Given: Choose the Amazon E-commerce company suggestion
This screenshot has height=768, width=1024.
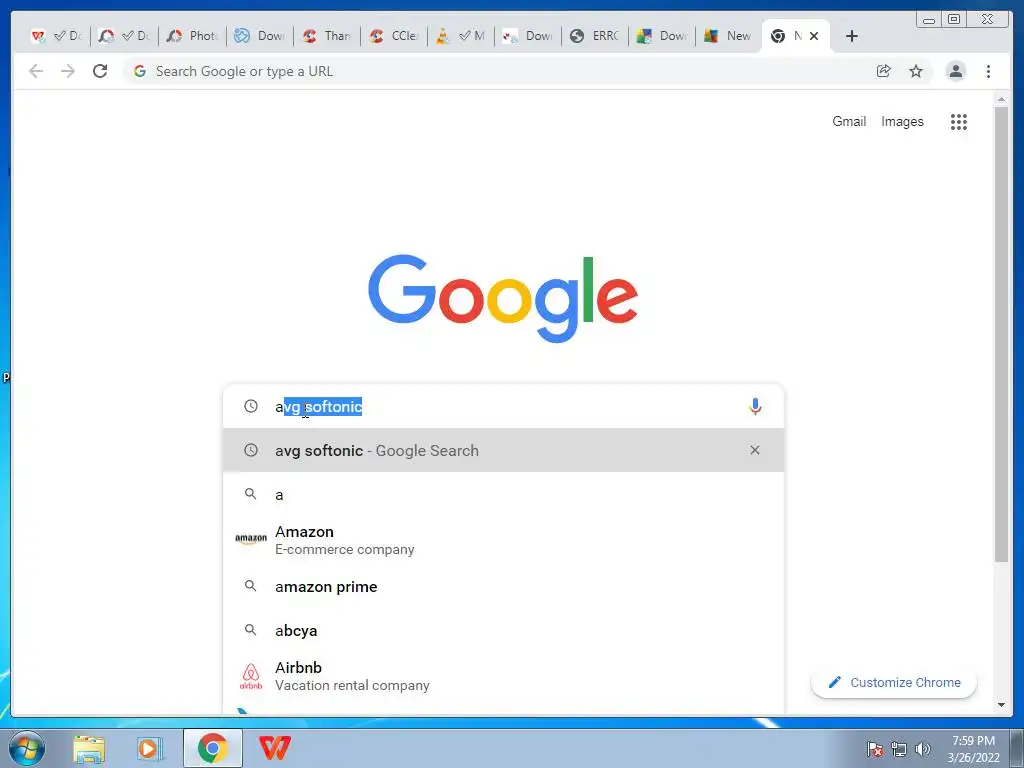Looking at the screenshot, I should coord(503,540).
